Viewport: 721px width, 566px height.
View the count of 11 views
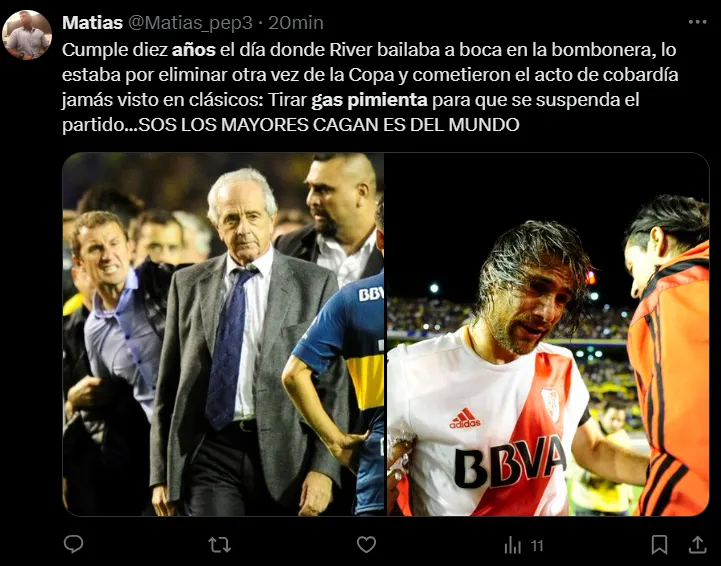coord(537,546)
